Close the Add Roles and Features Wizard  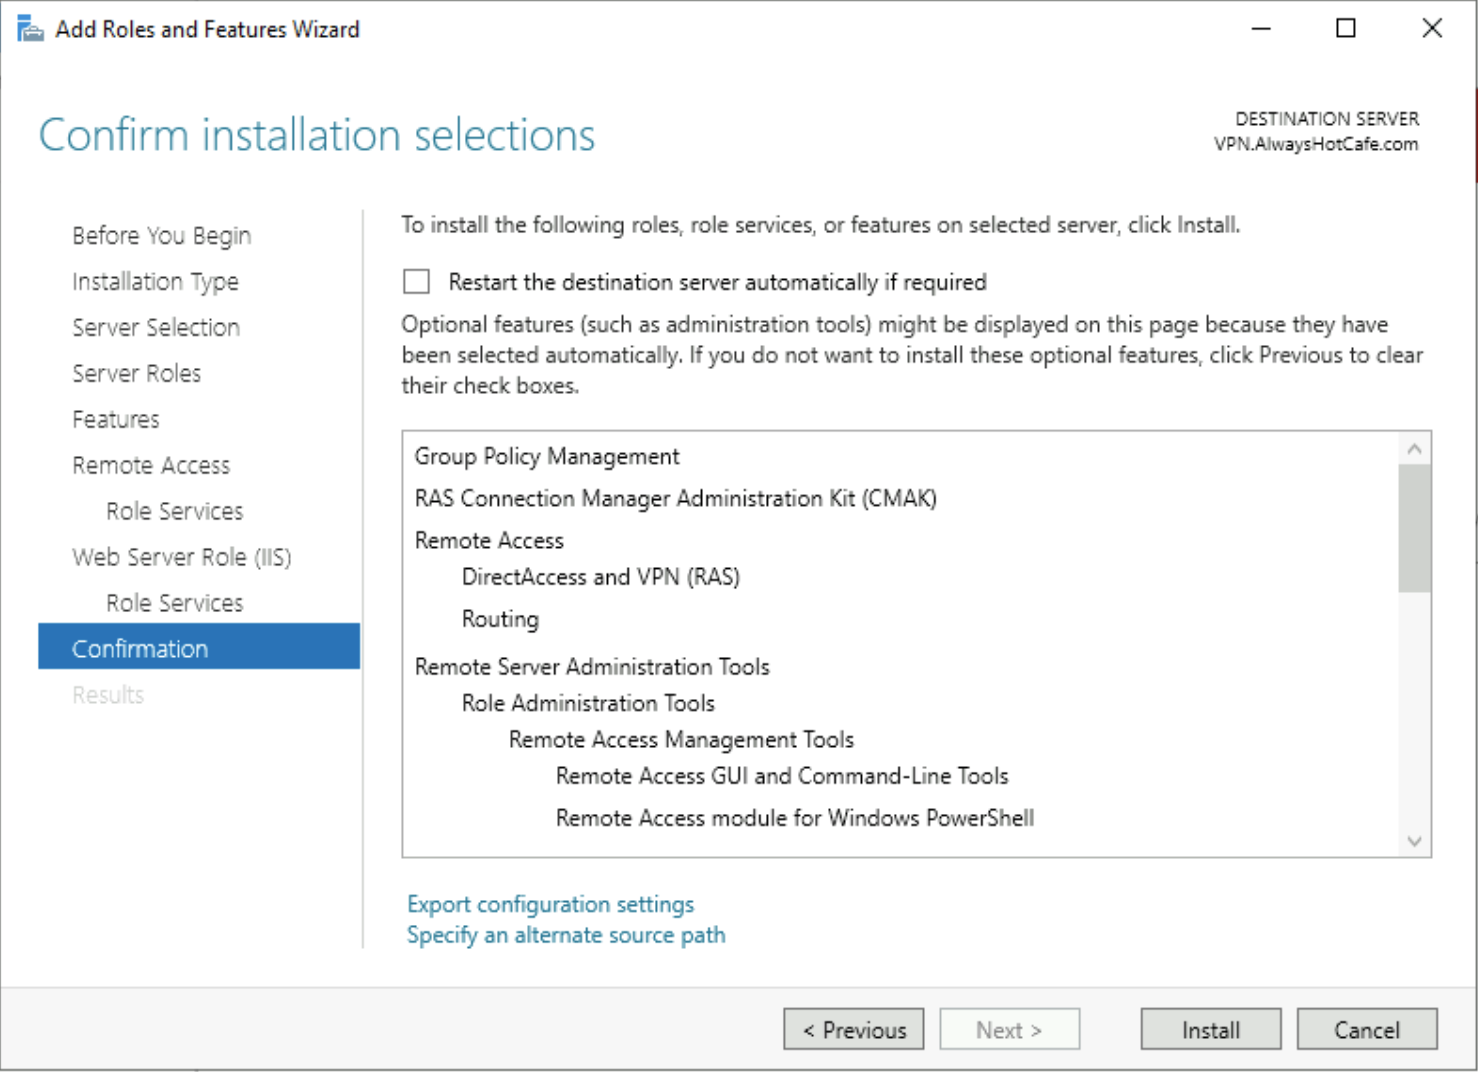(x=1431, y=29)
